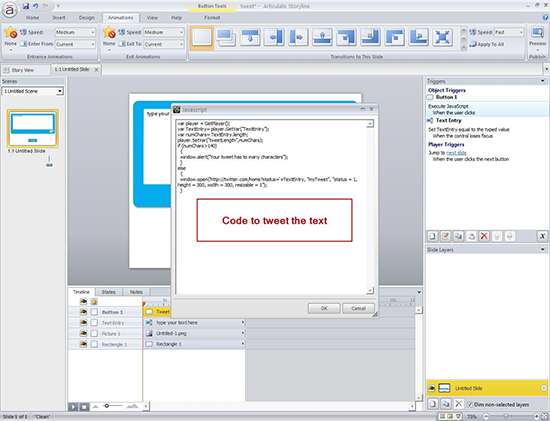Choose the fifth slide transition icon with right arrow
This screenshot has height=421, width=550.
[298, 37]
